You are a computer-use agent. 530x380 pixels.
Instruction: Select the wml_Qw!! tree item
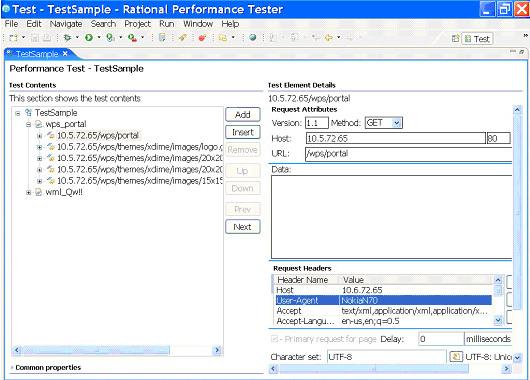pyautogui.click(x=64, y=192)
